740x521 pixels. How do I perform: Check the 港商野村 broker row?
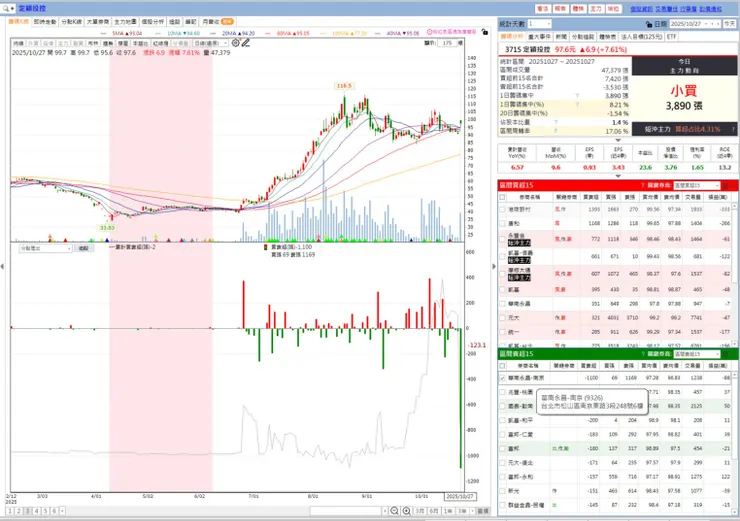(x=502, y=210)
